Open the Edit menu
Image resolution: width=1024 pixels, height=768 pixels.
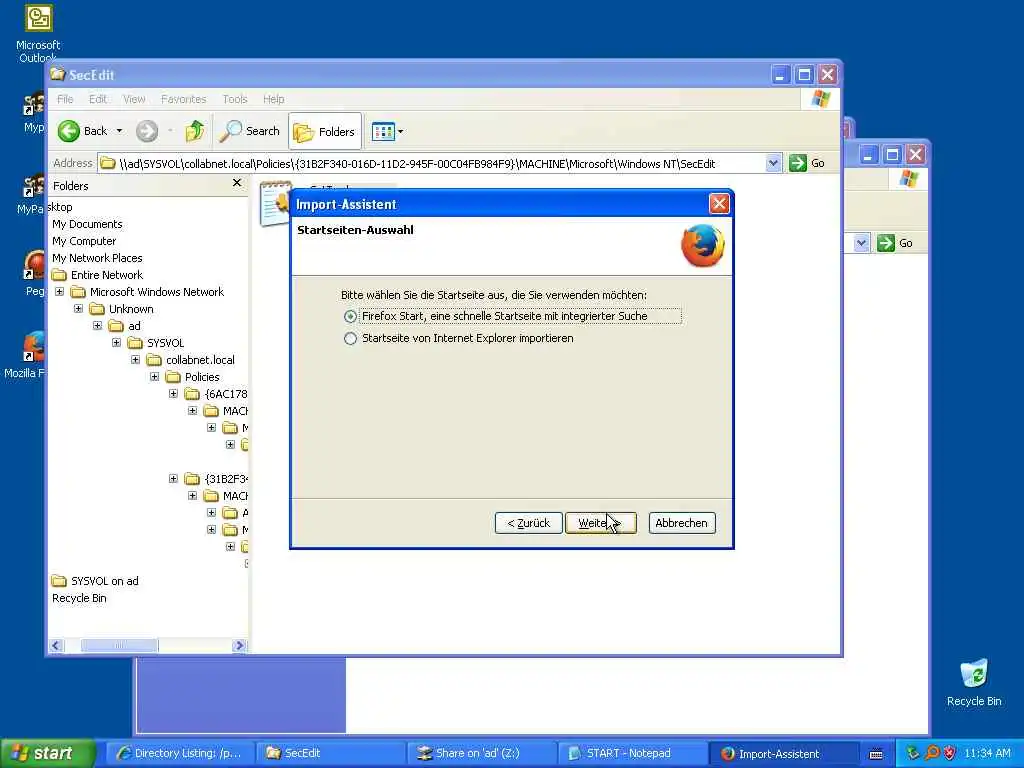coord(98,99)
